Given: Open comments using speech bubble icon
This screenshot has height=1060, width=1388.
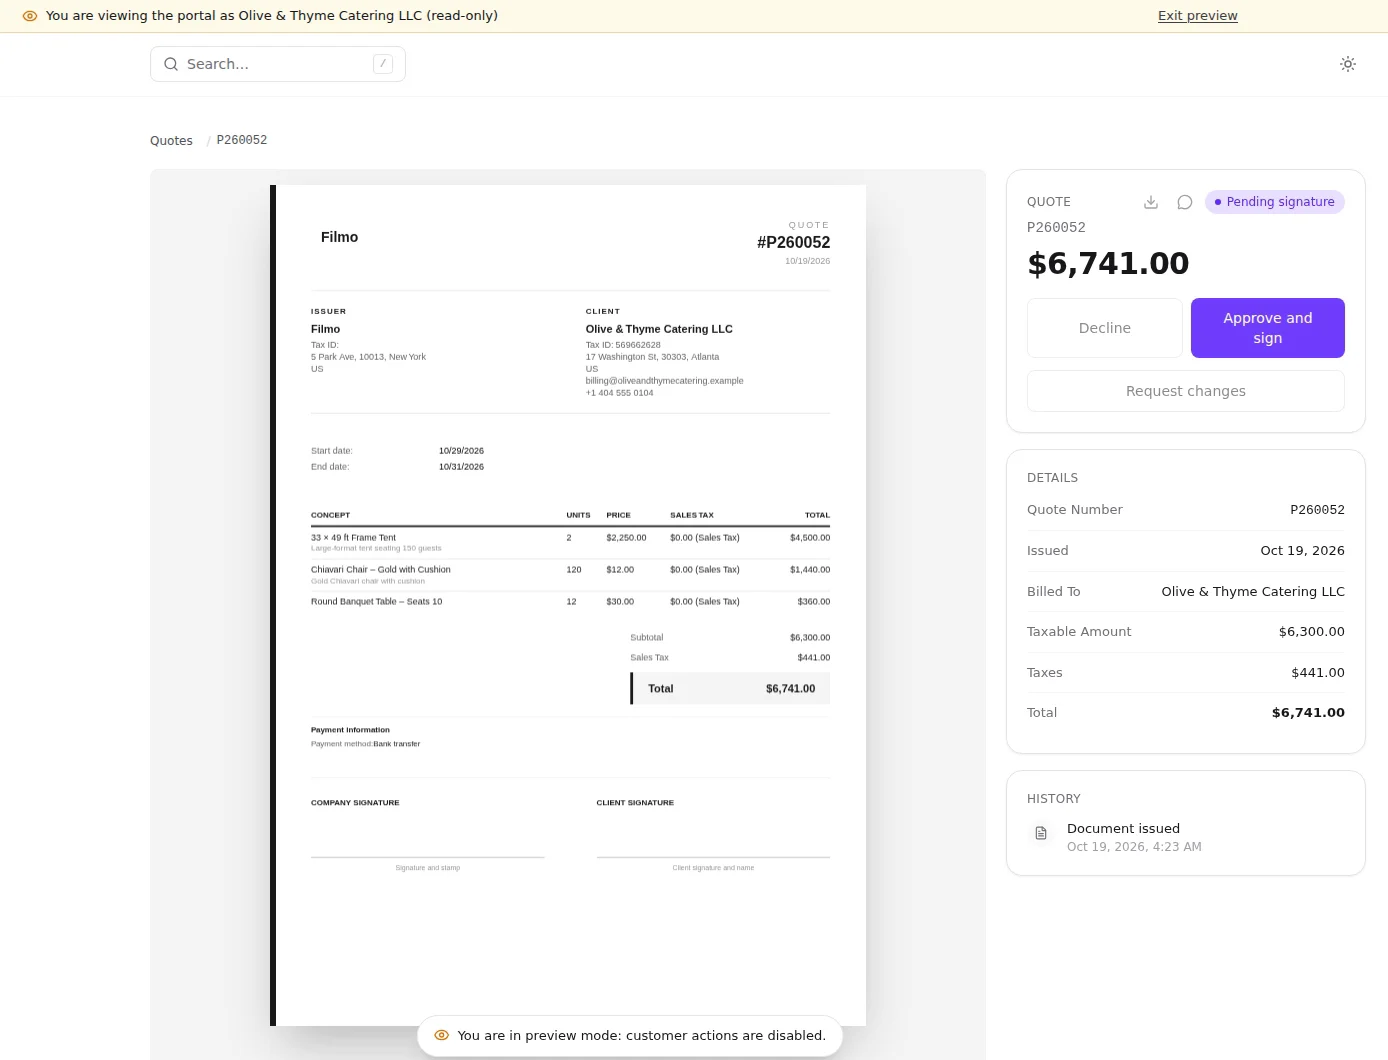Looking at the screenshot, I should tap(1185, 202).
